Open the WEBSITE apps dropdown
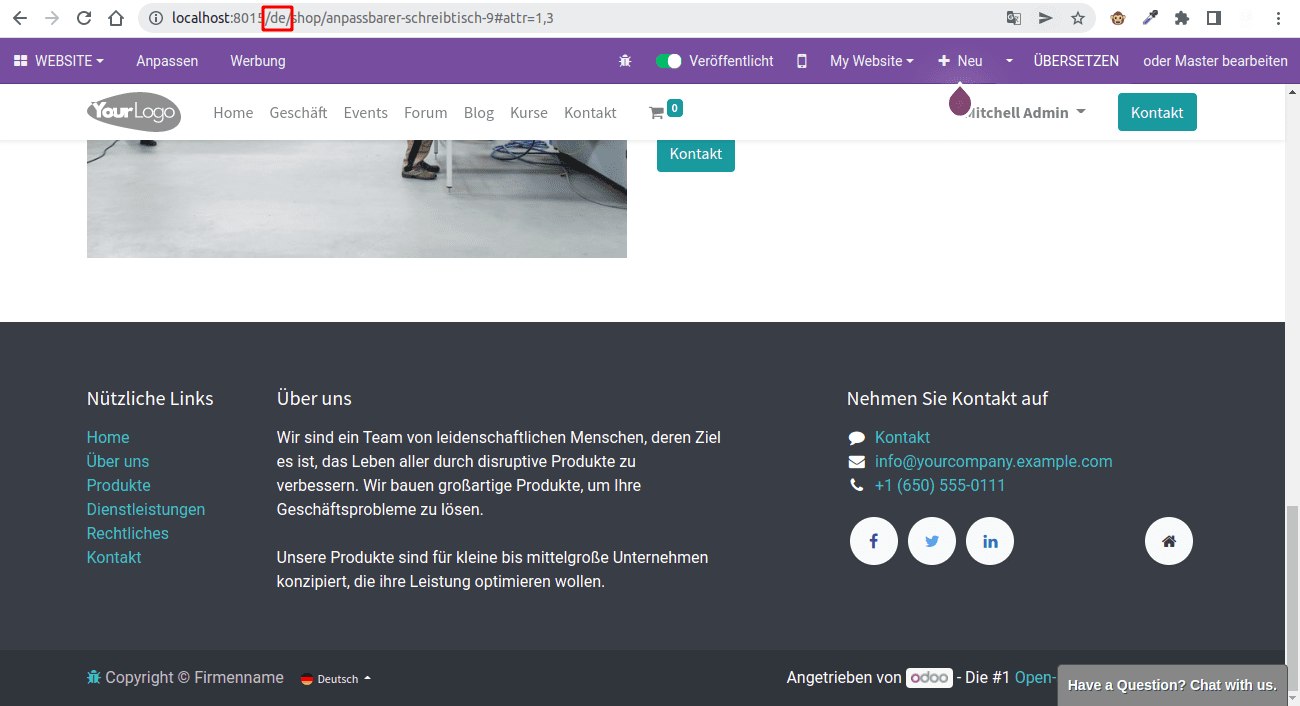 [x=59, y=61]
